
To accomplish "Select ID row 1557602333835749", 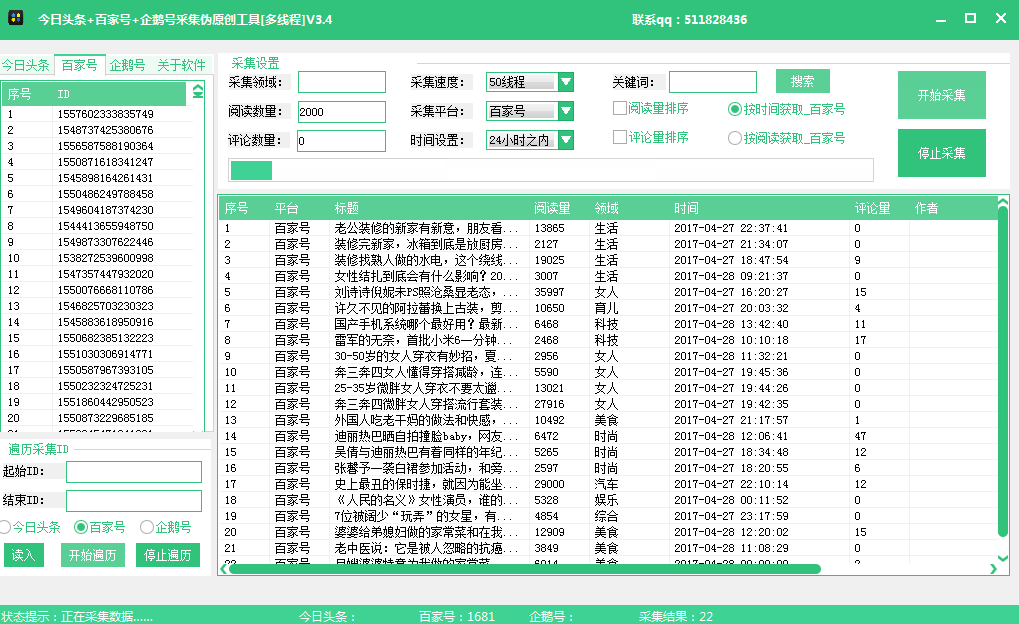I will coord(97,114).
